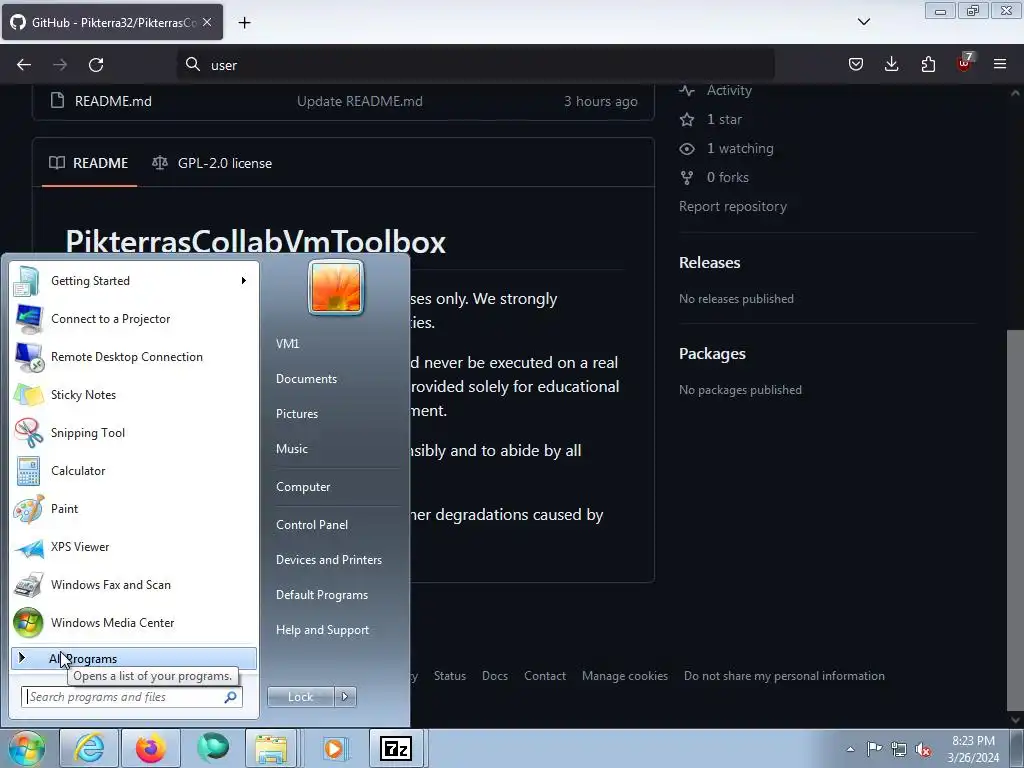1024x768 pixels.
Task: Click Report repository link
Action: pyautogui.click(x=733, y=206)
